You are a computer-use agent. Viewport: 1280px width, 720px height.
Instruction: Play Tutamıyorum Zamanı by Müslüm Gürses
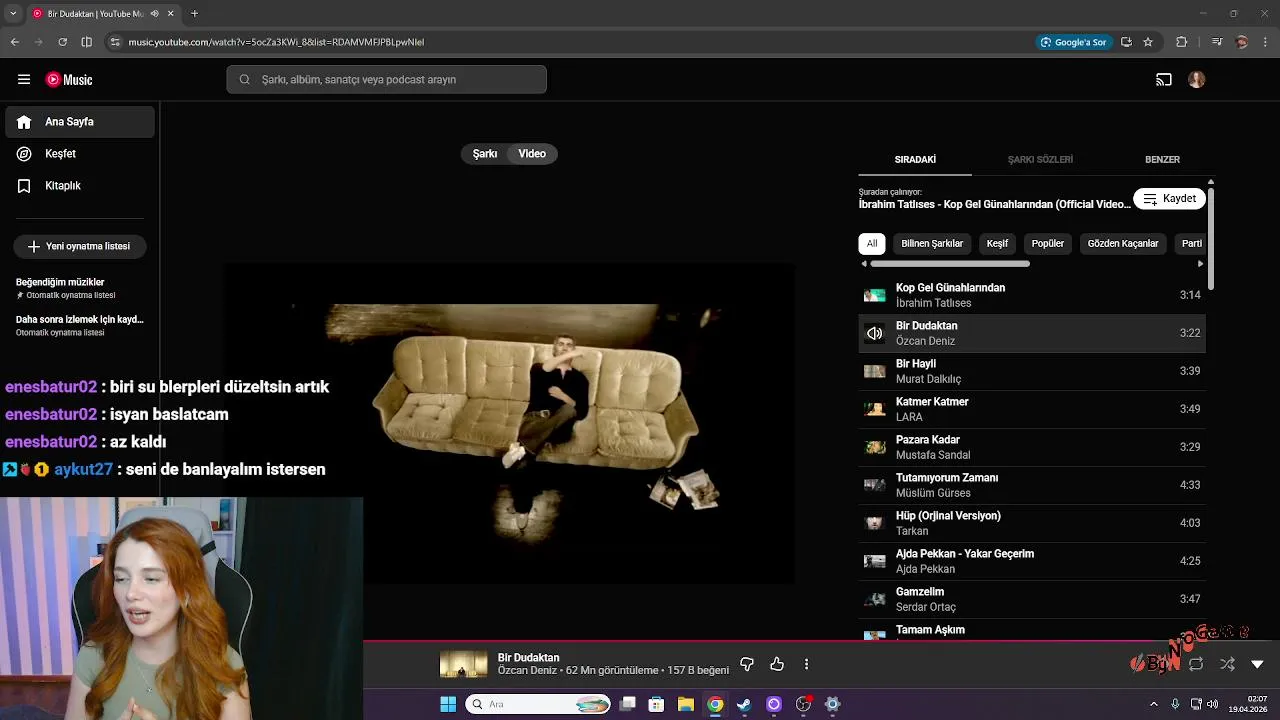click(x=1032, y=485)
